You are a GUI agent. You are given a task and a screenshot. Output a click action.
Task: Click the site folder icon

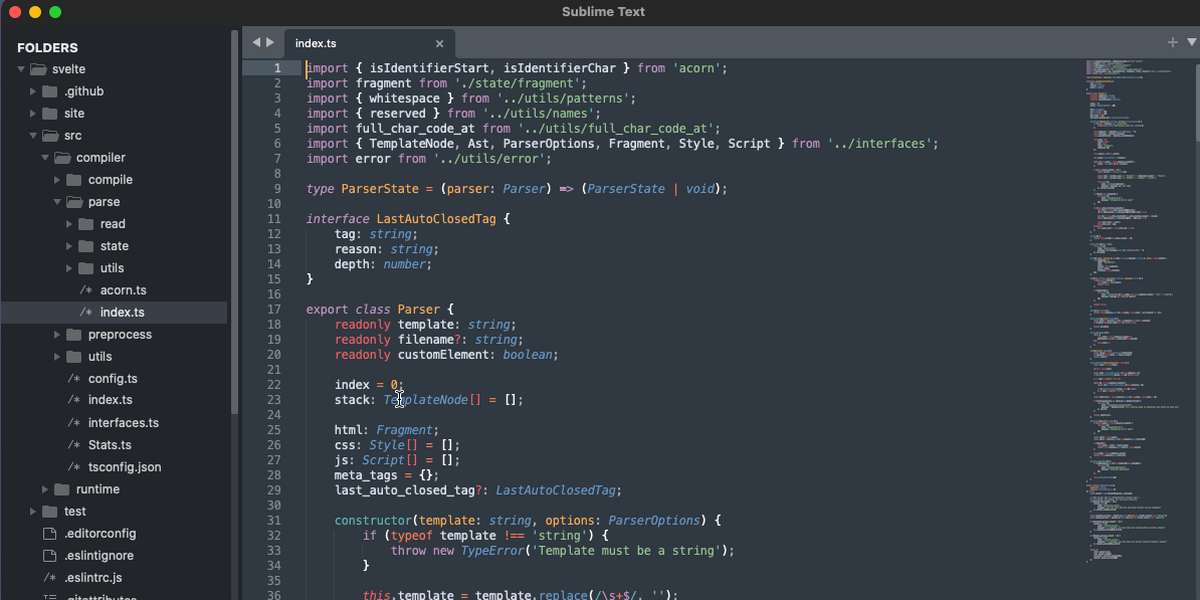50,114
